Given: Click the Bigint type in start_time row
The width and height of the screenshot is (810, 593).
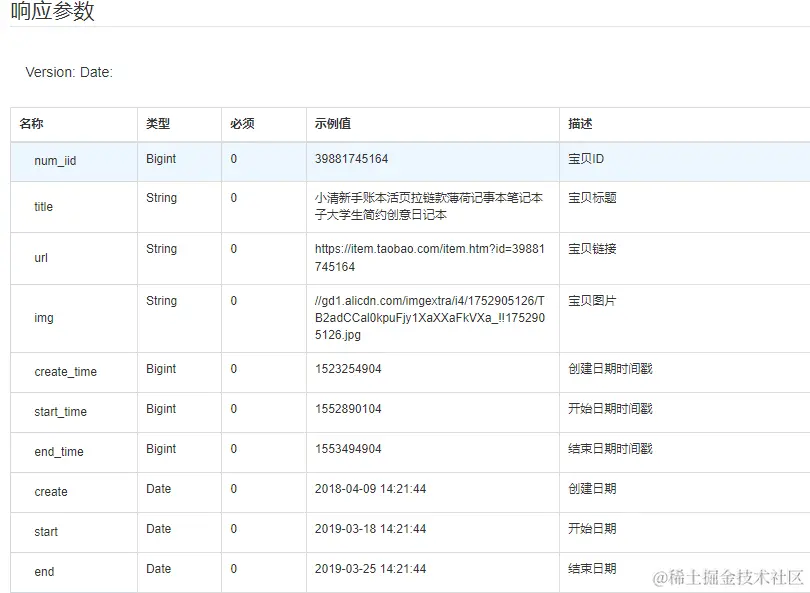Looking at the screenshot, I should point(161,409).
